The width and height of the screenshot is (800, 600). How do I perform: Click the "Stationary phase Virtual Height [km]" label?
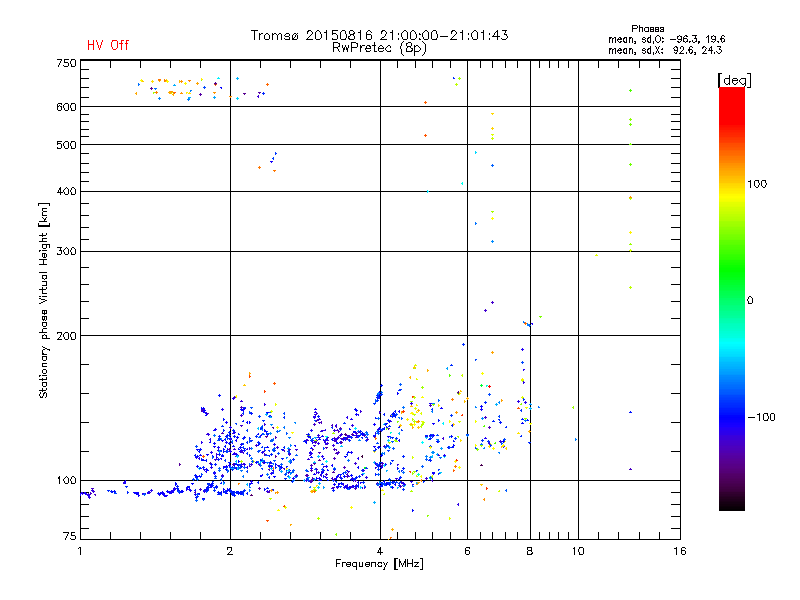click(x=44, y=300)
